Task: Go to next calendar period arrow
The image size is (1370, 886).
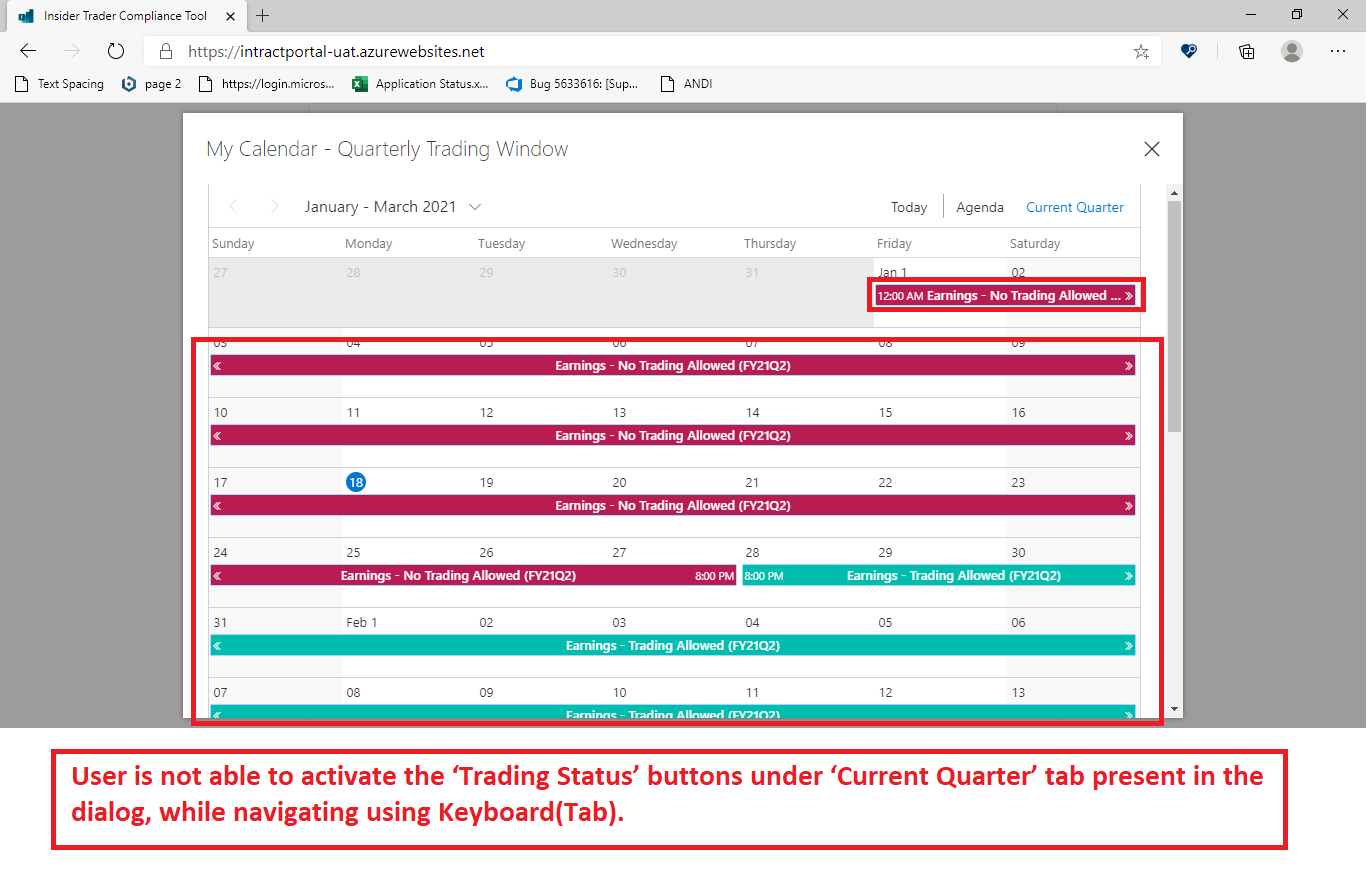Action: click(x=275, y=207)
